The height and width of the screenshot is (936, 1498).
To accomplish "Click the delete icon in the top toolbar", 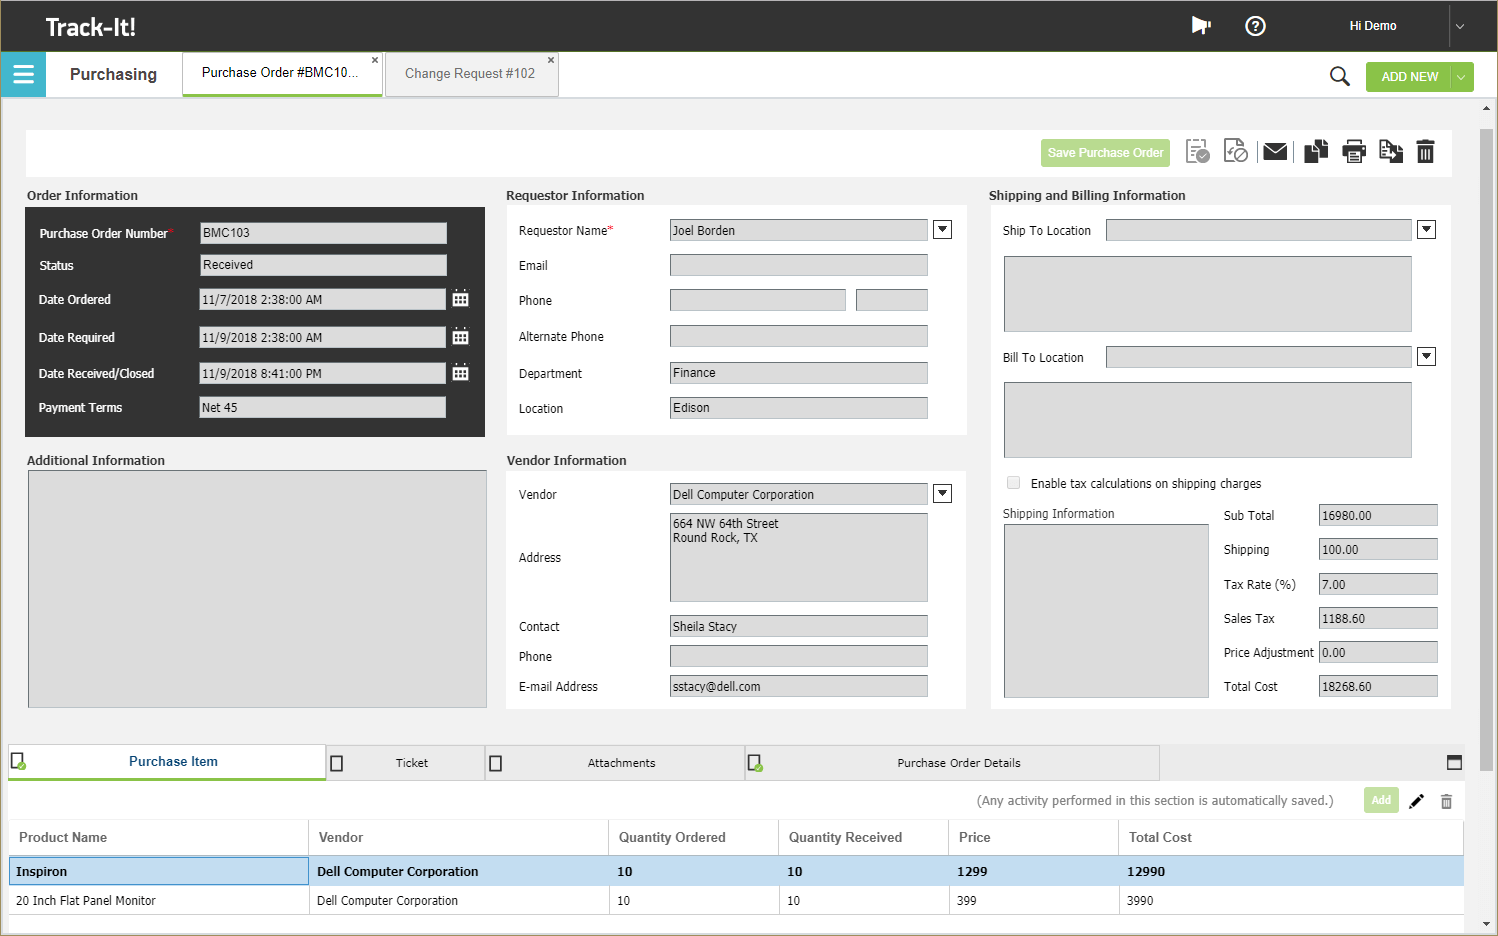I will (x=1425, y=151).
